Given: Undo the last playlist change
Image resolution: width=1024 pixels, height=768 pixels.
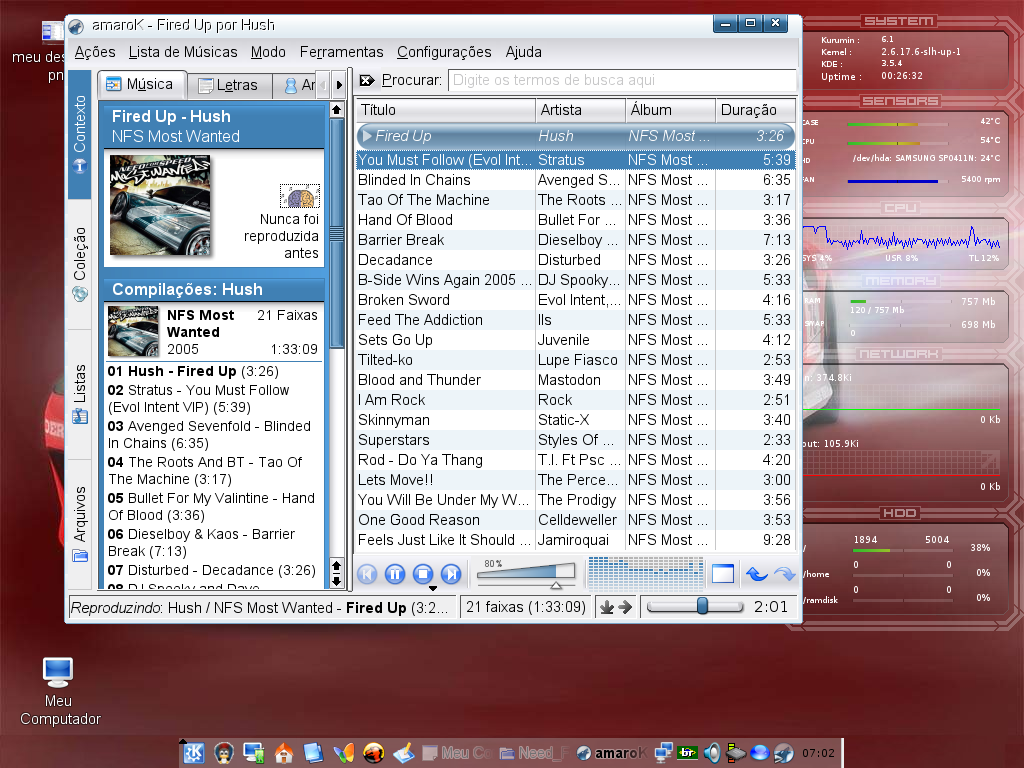Looking at the screenshot, I should point(756,574).
